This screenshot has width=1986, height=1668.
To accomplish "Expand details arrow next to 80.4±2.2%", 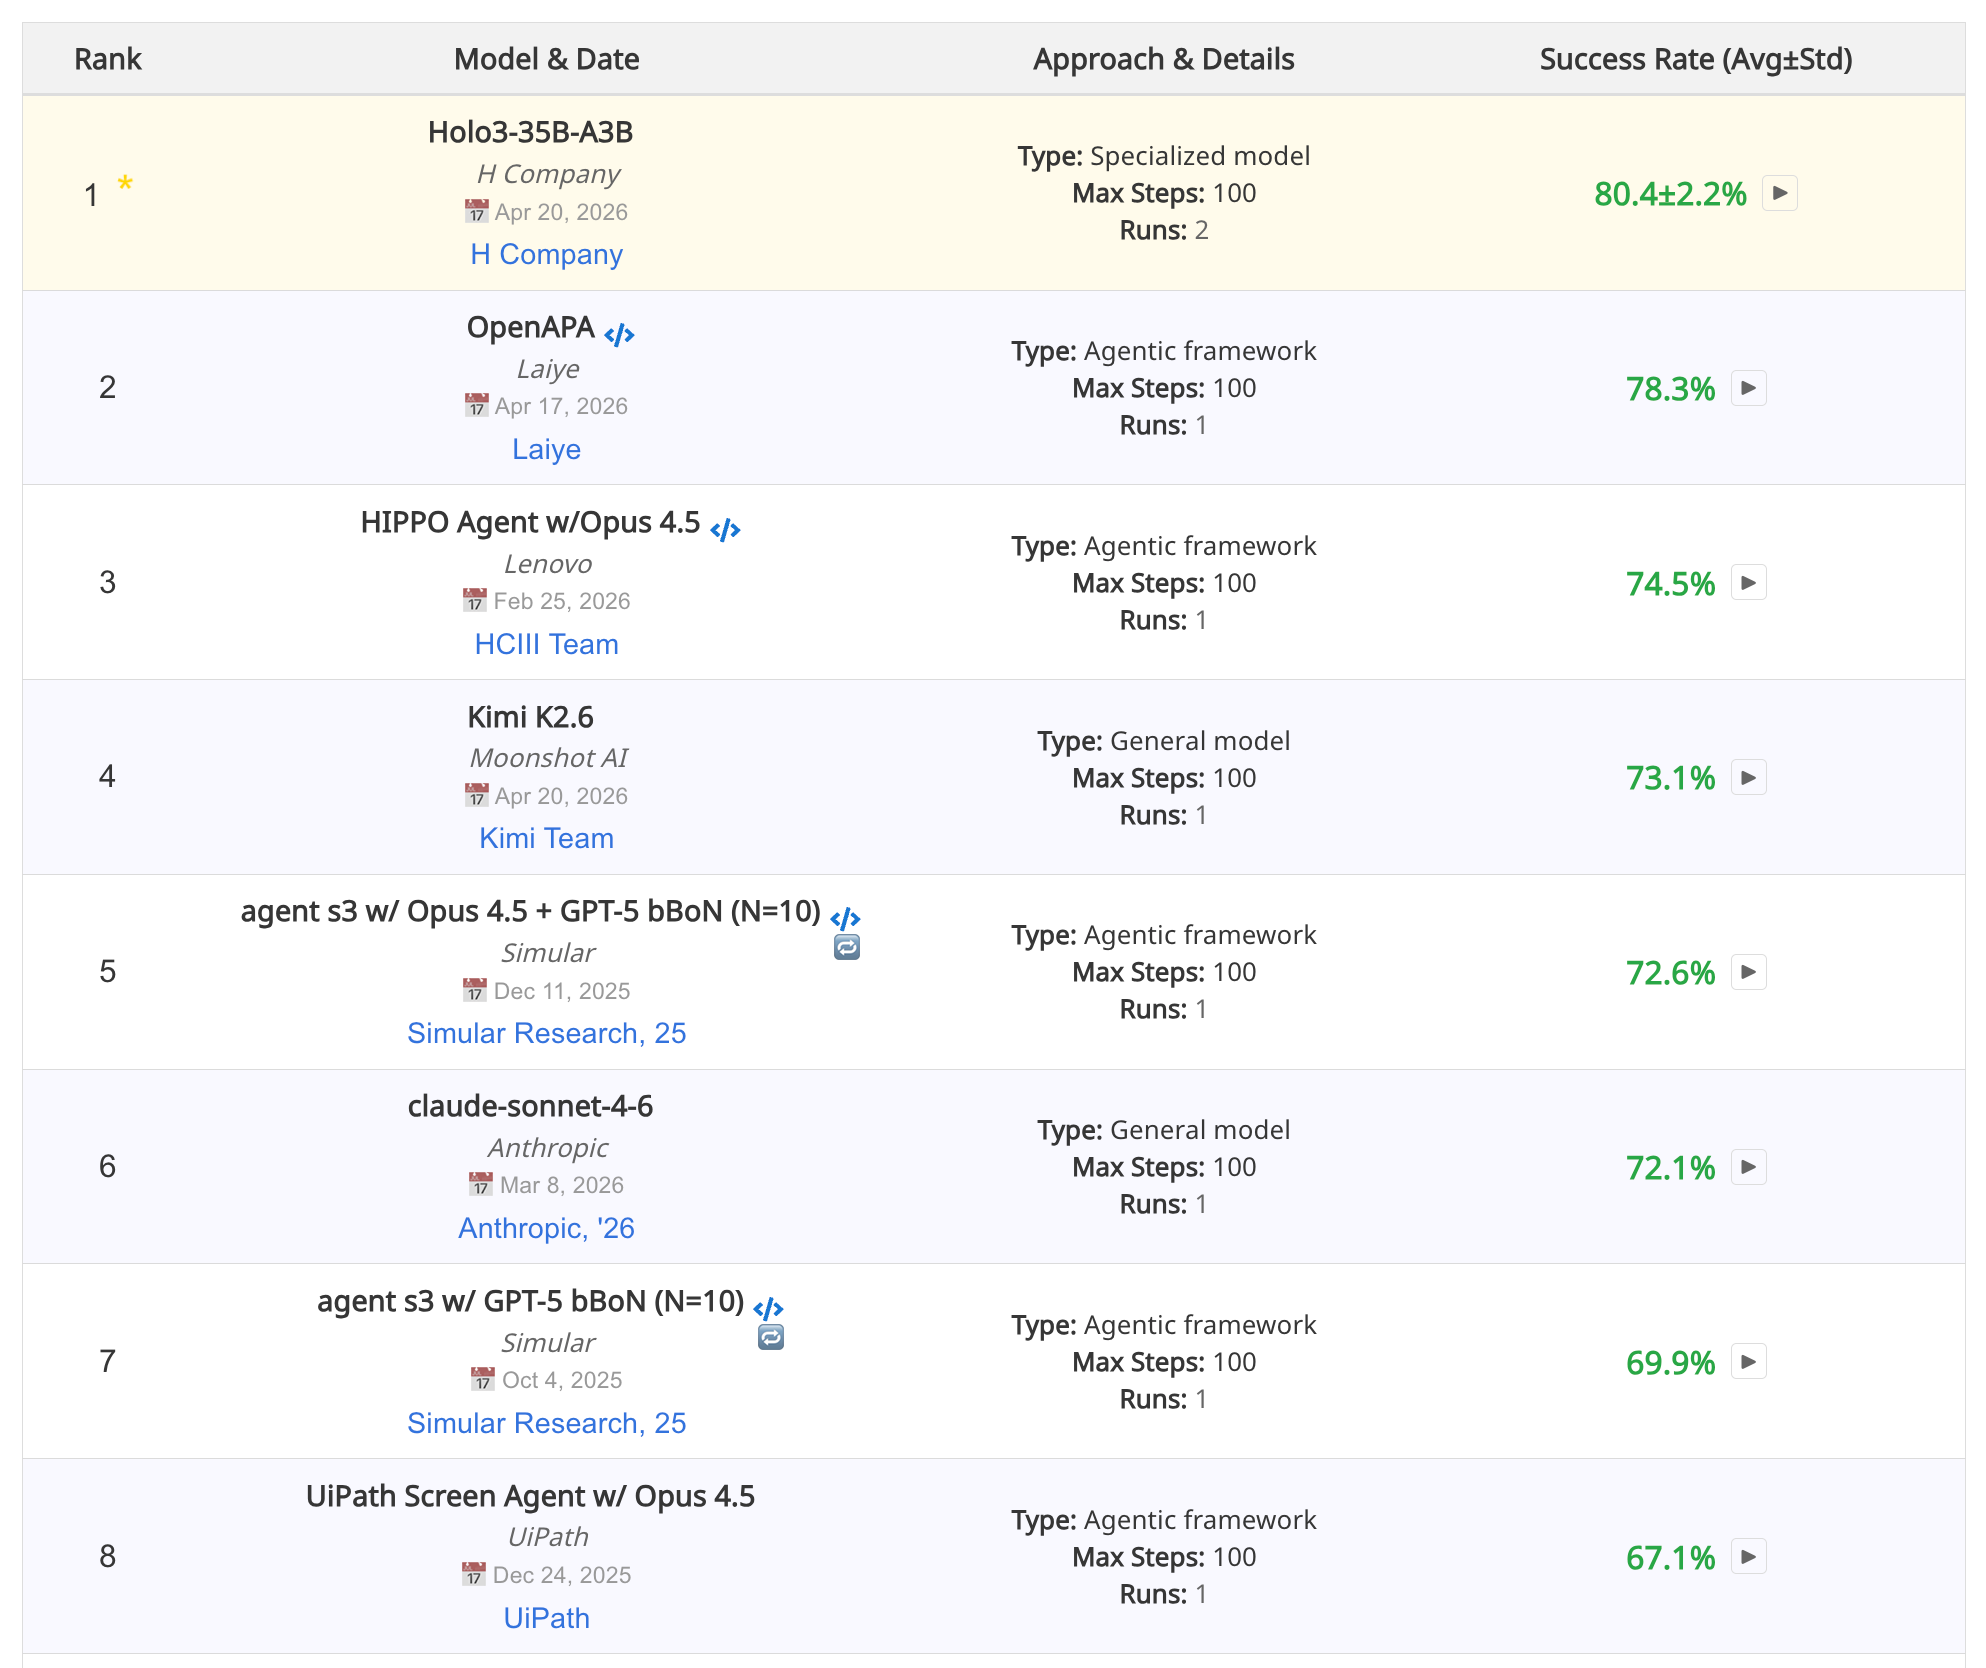I will point(1779,193).
